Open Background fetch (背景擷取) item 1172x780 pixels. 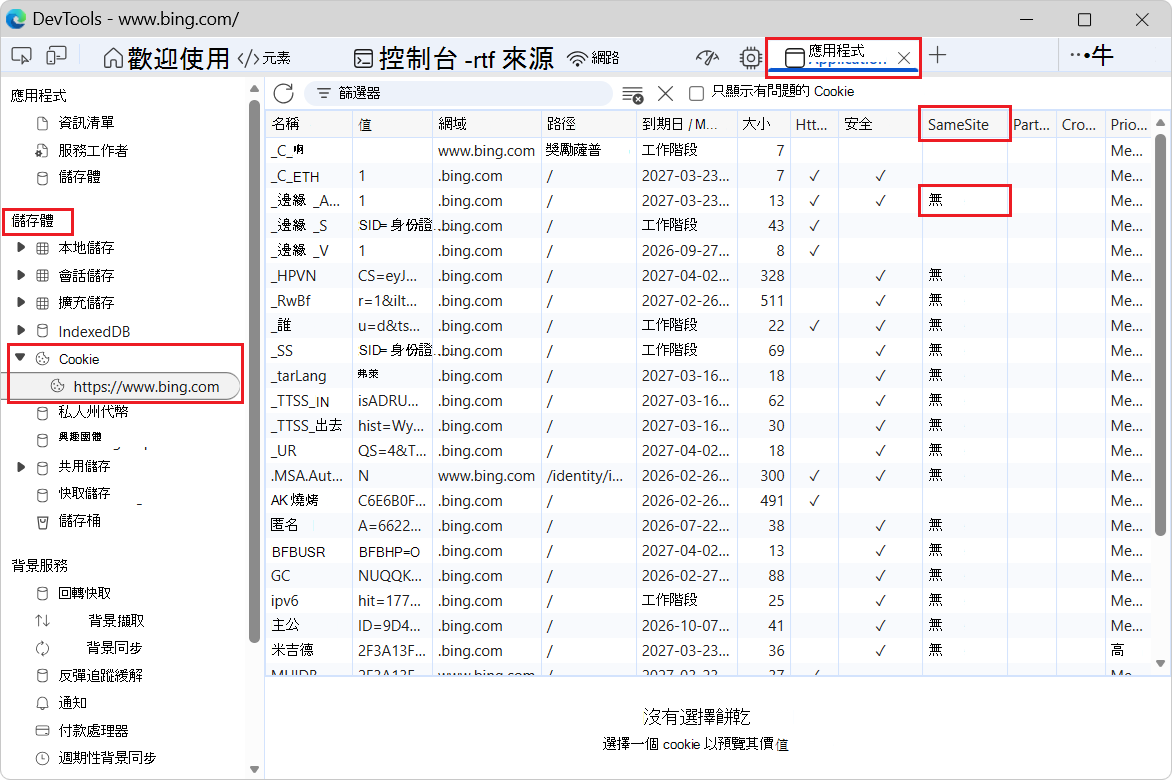(x=115, y=621)
